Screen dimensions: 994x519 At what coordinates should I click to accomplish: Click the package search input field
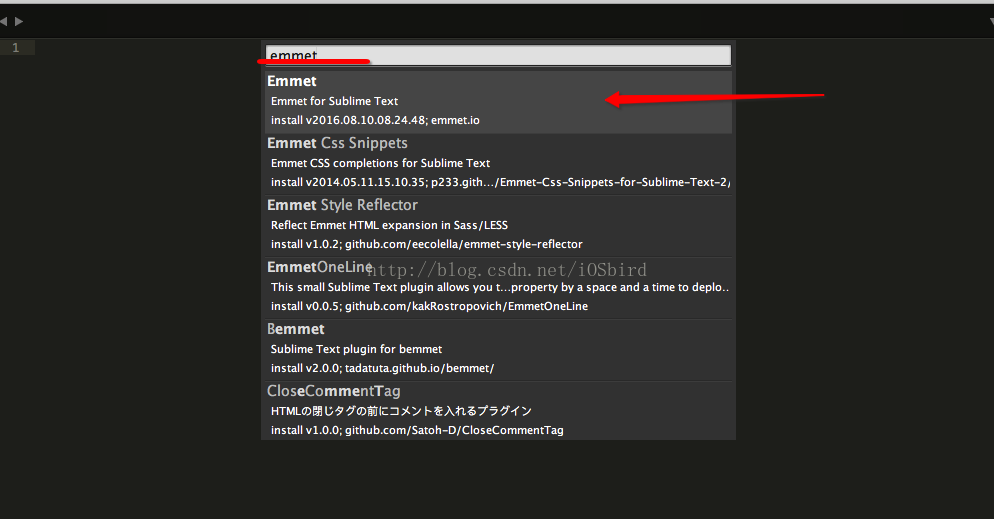coord(498,55)
